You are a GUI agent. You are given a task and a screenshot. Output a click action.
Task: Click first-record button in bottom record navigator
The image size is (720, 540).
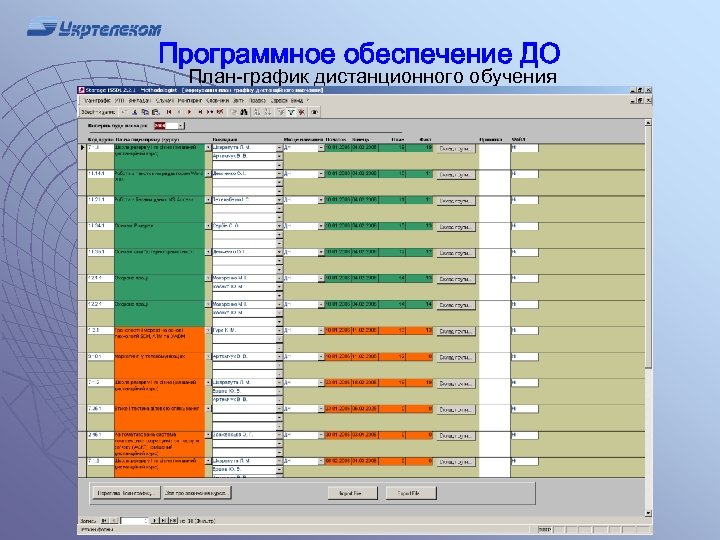pyautogui.click(x=105, y=520)
